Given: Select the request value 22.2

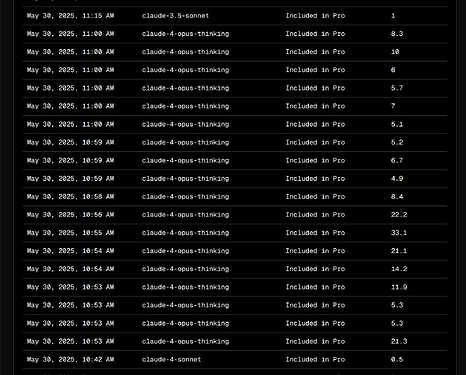Looking at the screenshot, I should [x=399, y=215].
